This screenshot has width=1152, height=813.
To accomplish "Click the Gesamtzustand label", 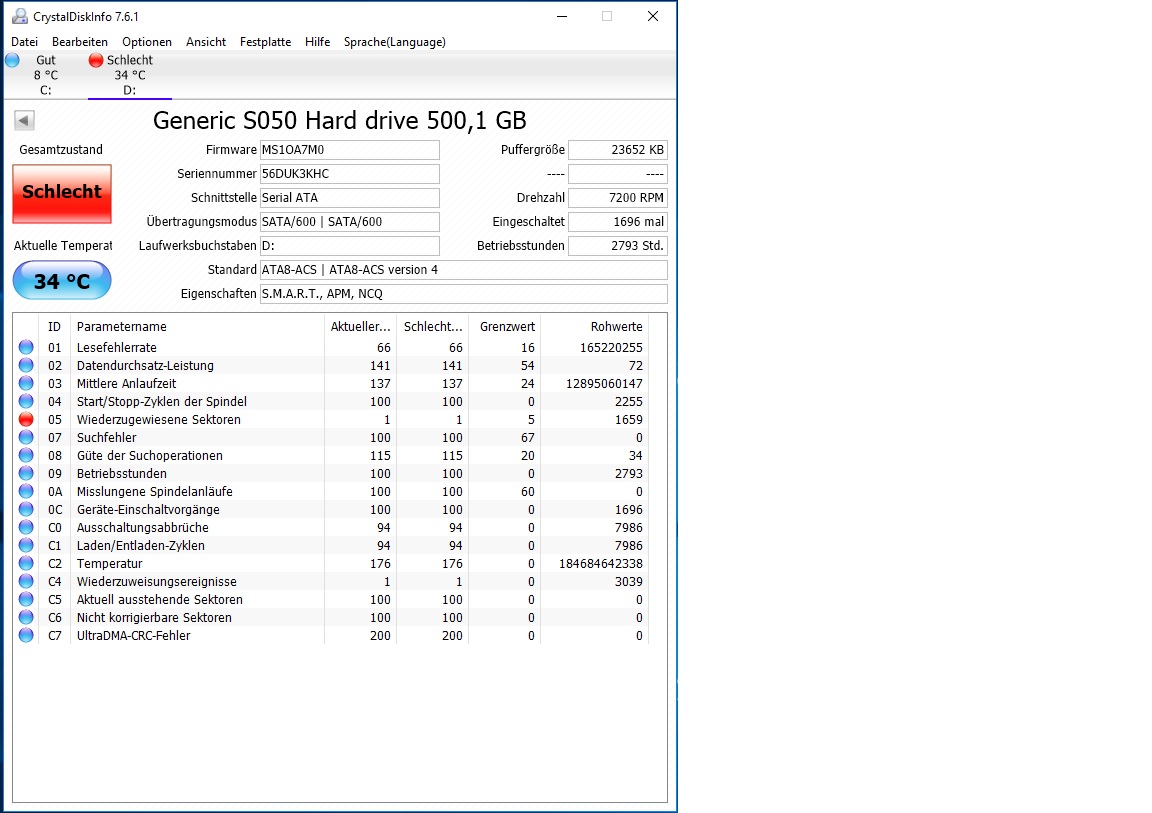I will tap(61, 150).
